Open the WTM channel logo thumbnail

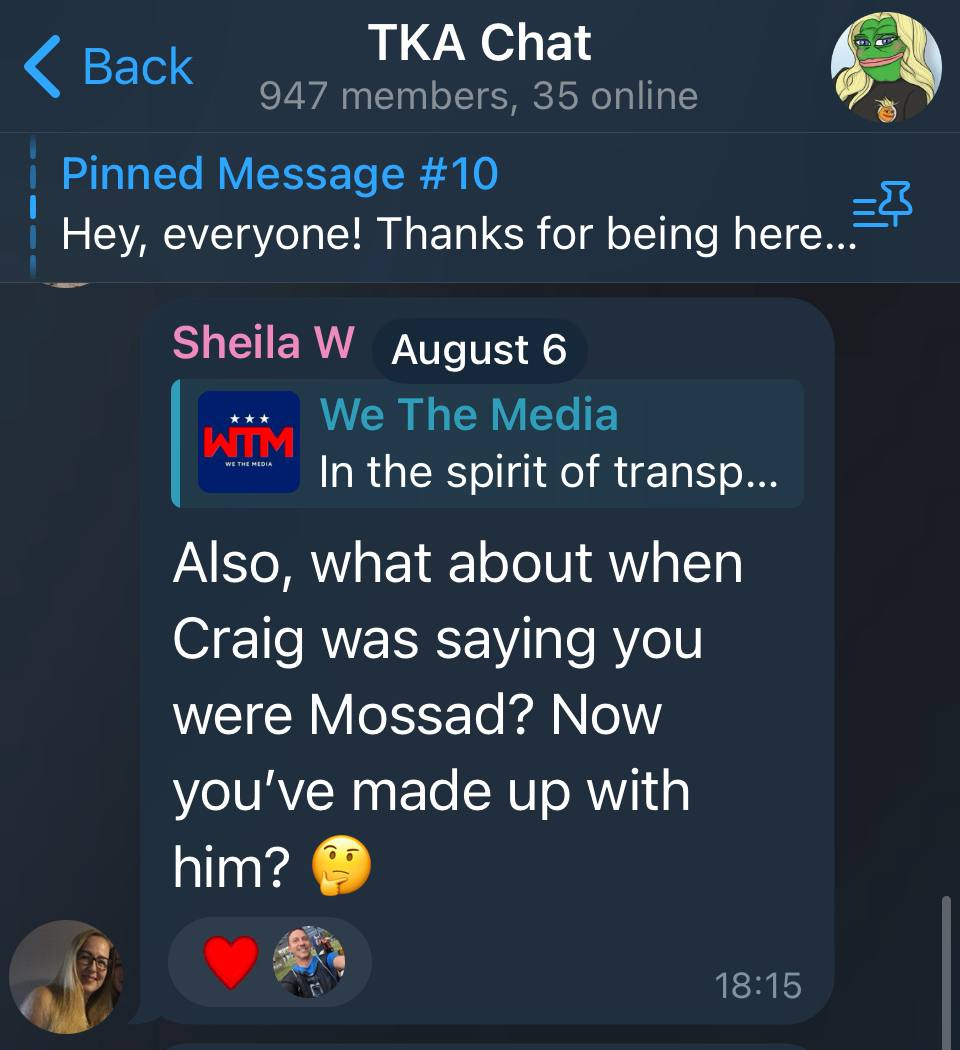249,442
